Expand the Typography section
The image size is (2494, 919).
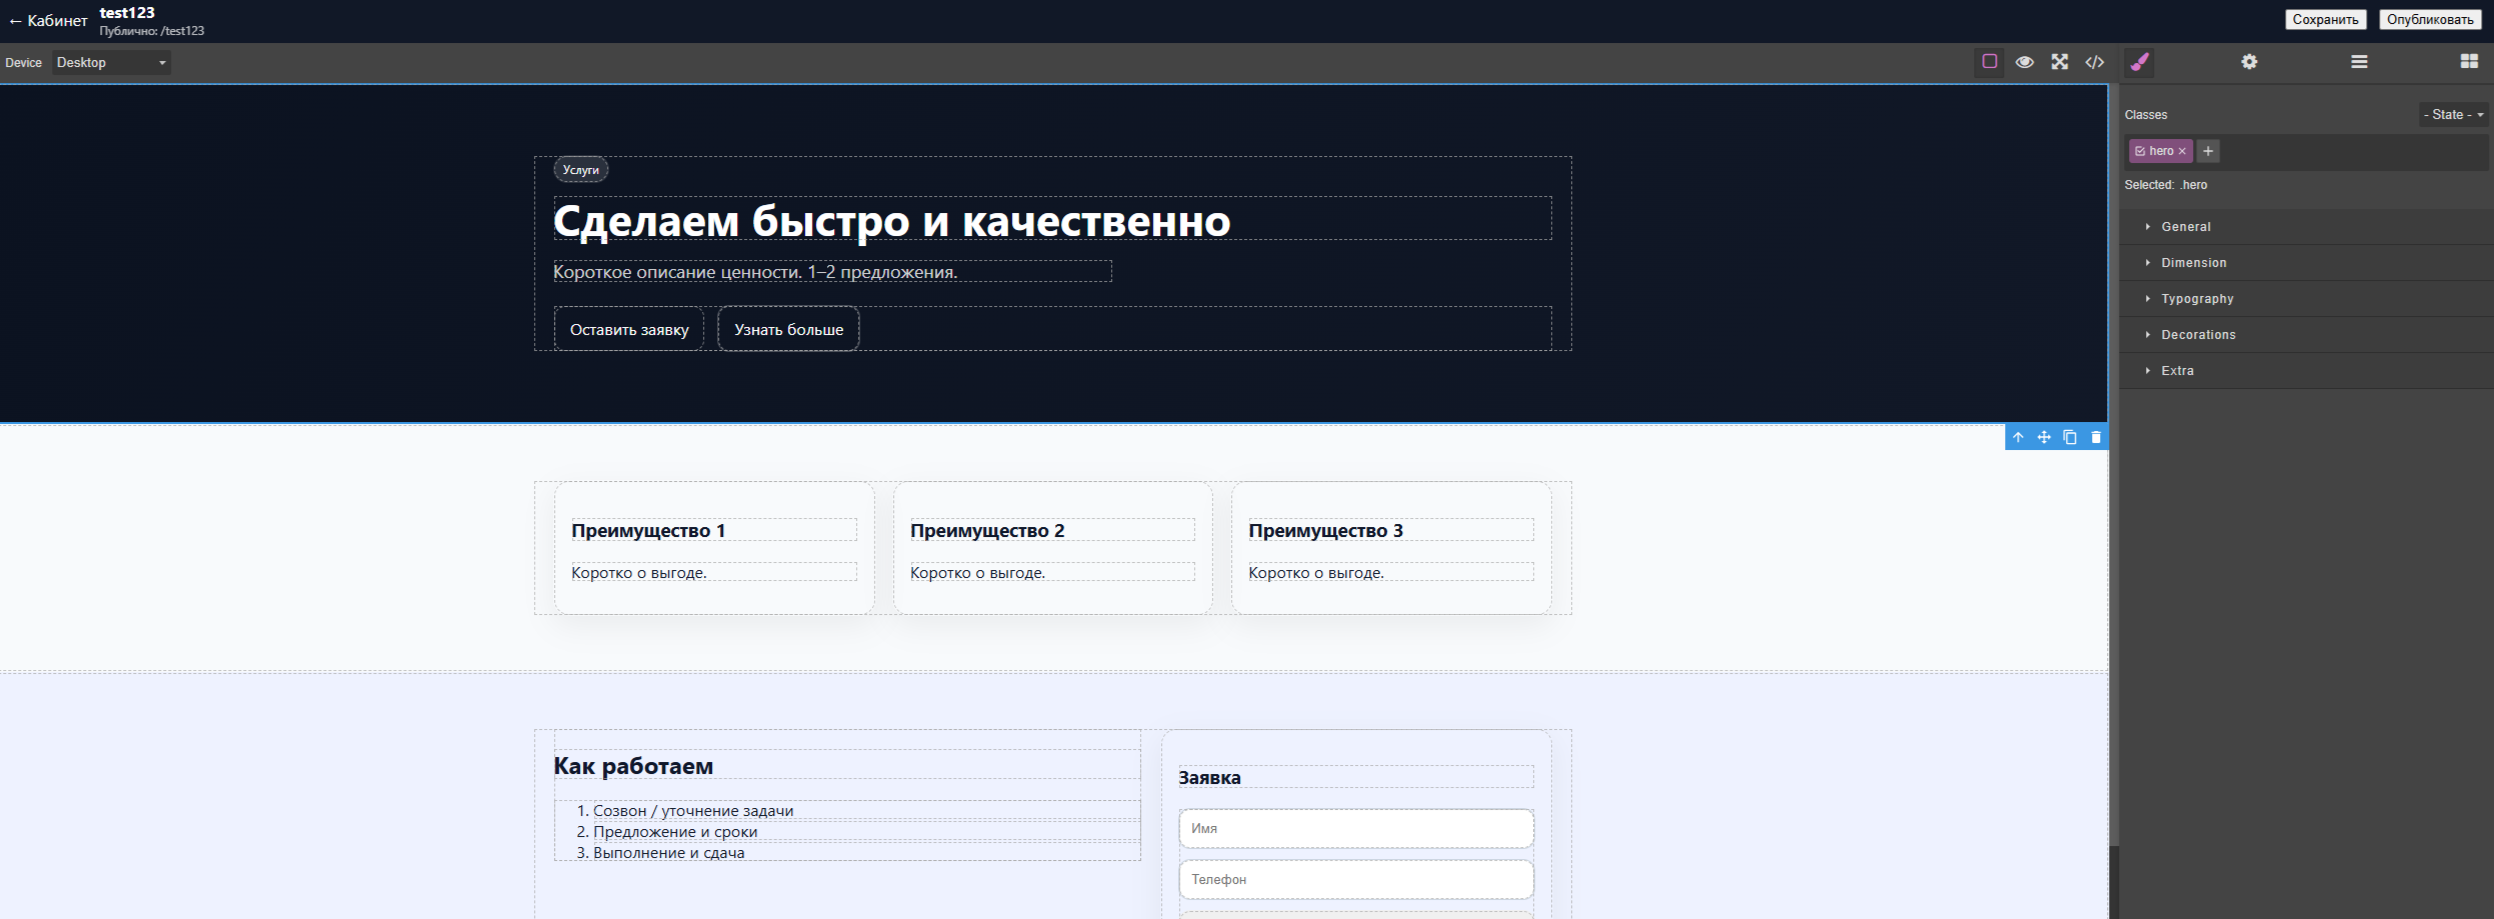[2196, 298]
